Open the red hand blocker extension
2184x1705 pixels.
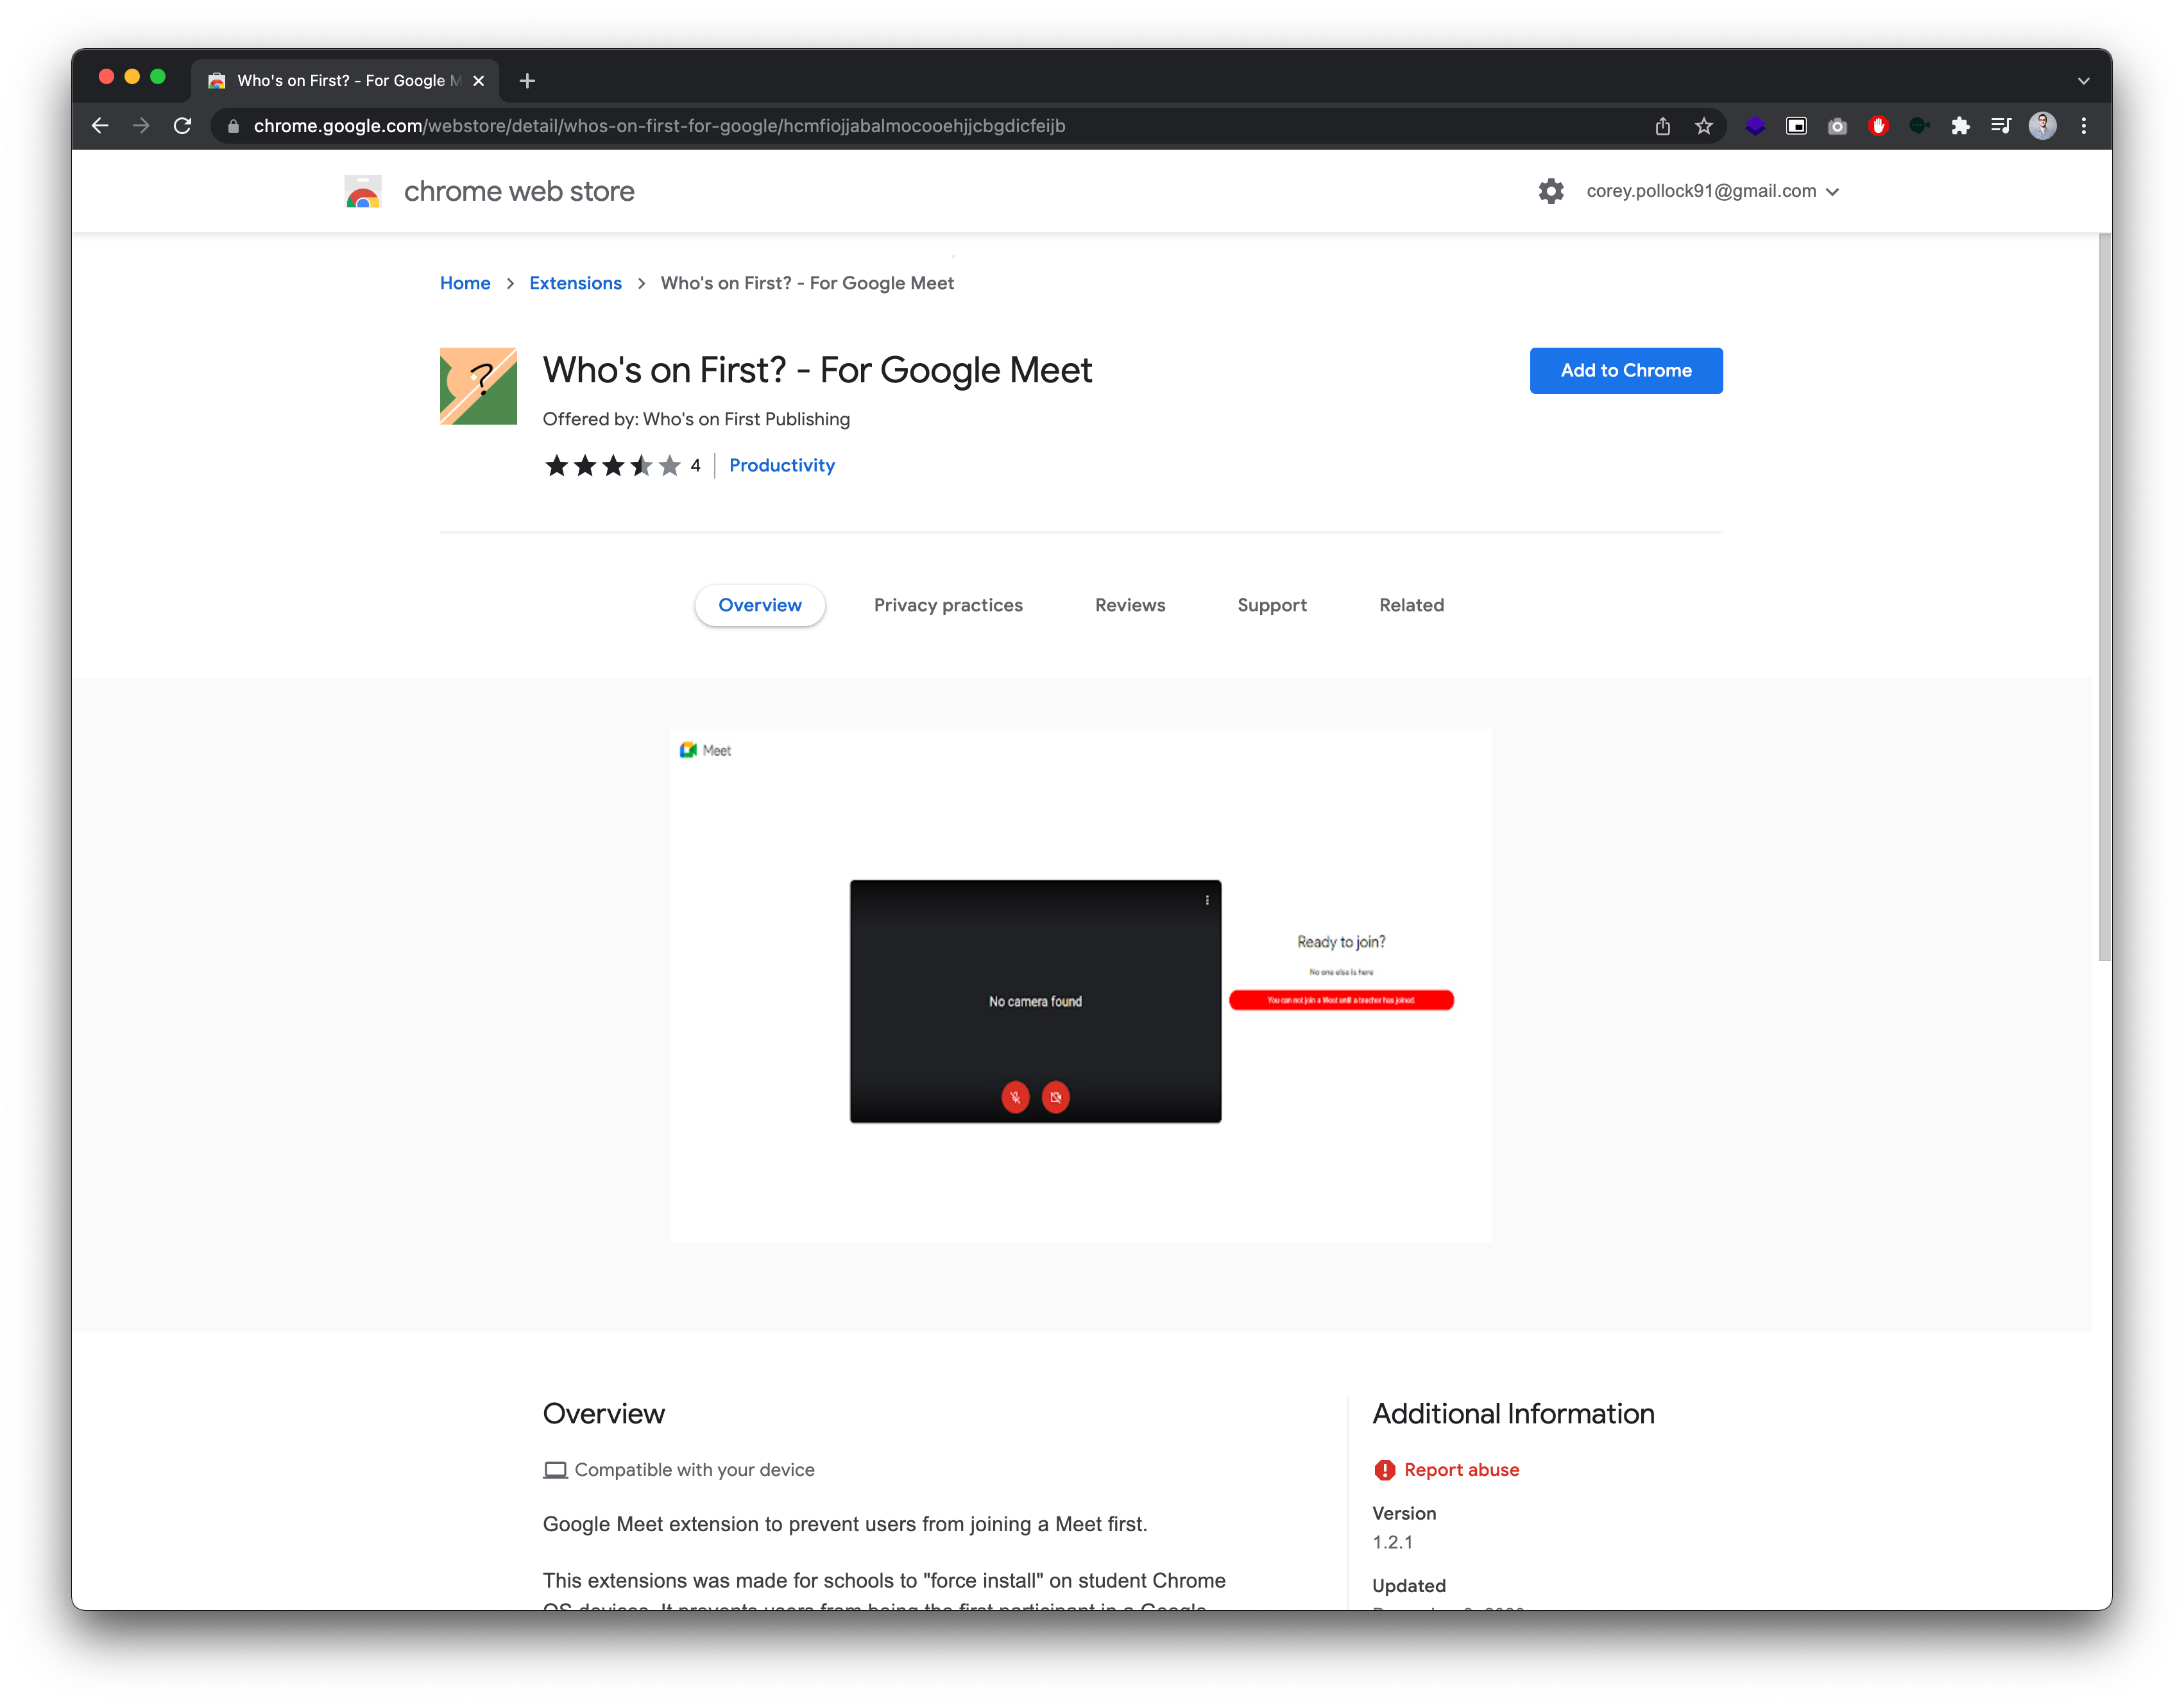pos(1878,126)
